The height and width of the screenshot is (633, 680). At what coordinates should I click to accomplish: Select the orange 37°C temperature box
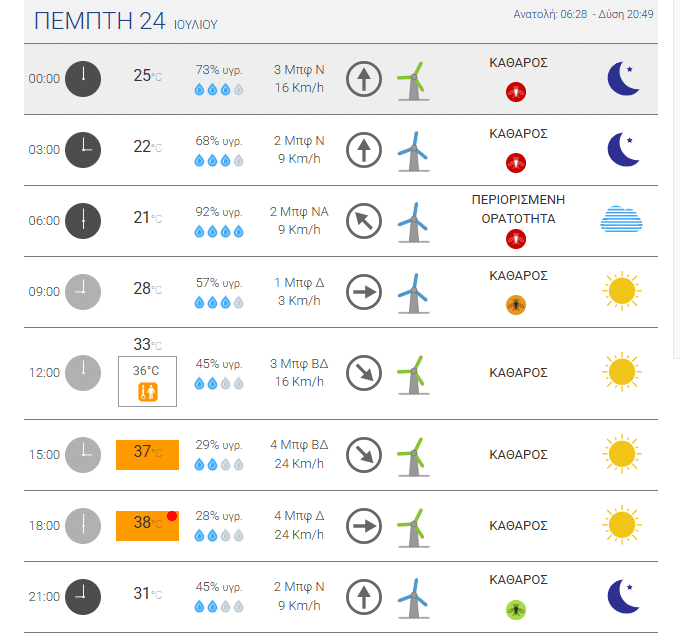pos(147,455)
